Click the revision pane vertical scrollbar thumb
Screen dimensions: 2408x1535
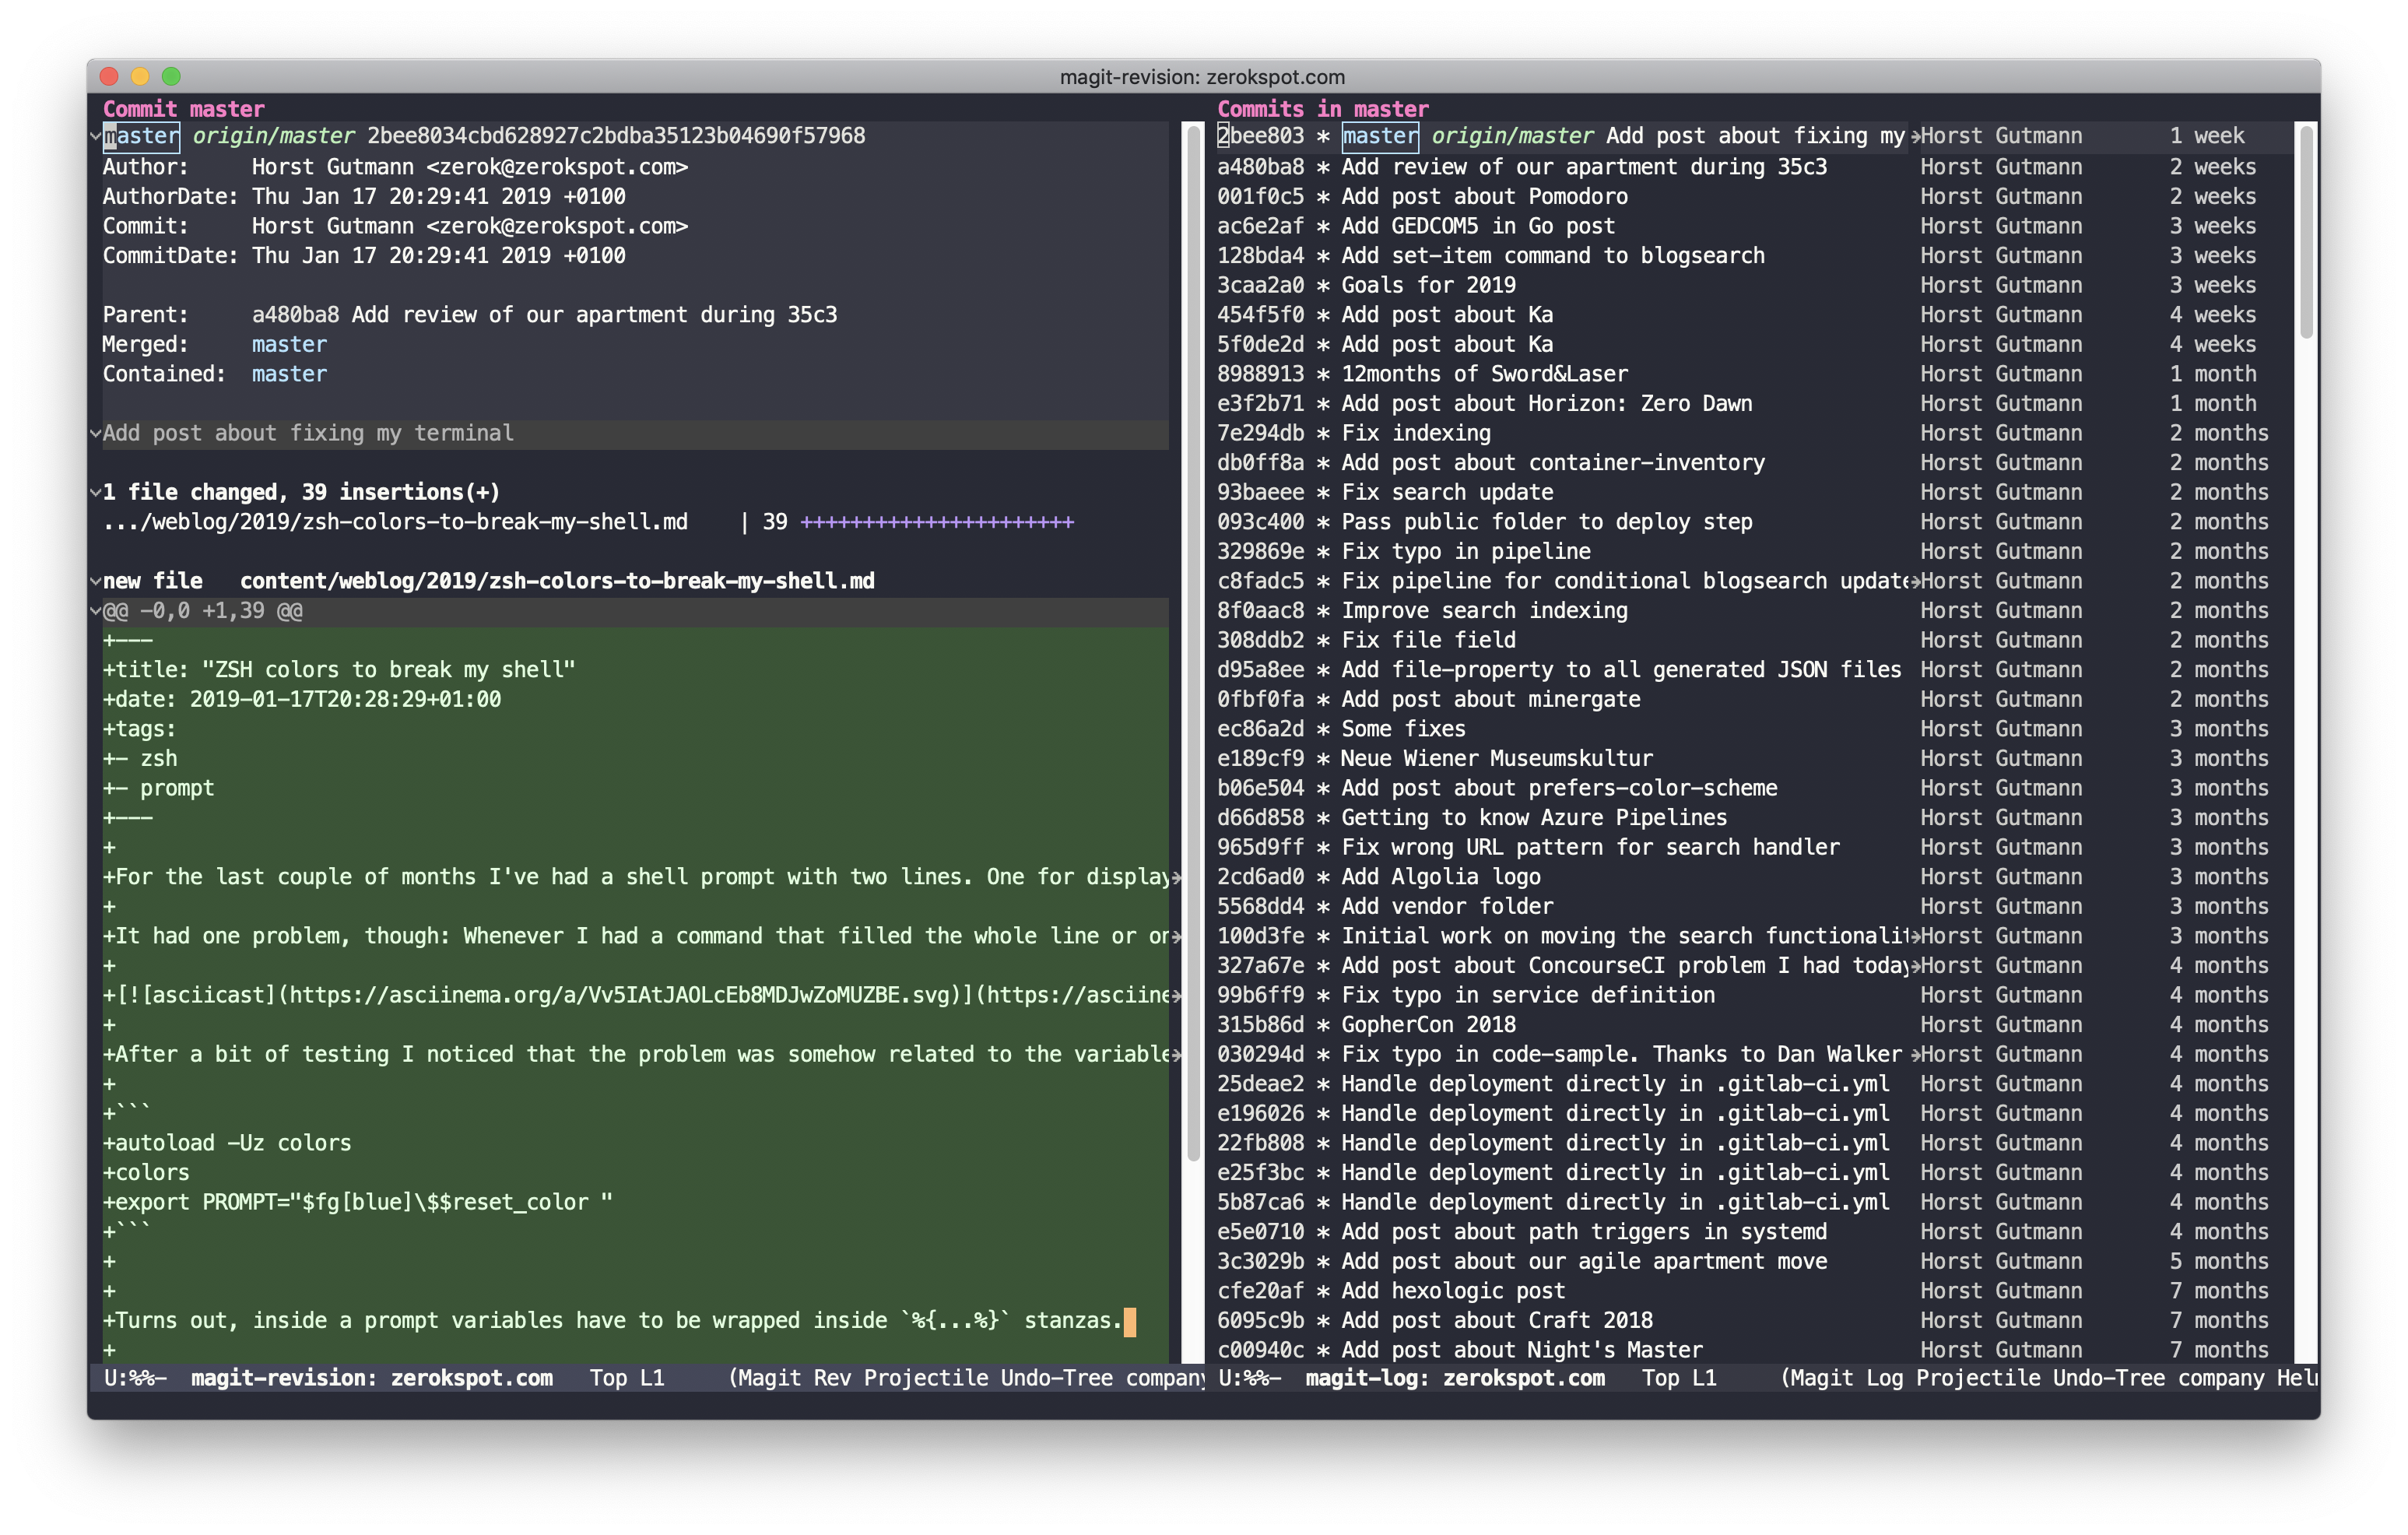click(x=1193, y=643)
